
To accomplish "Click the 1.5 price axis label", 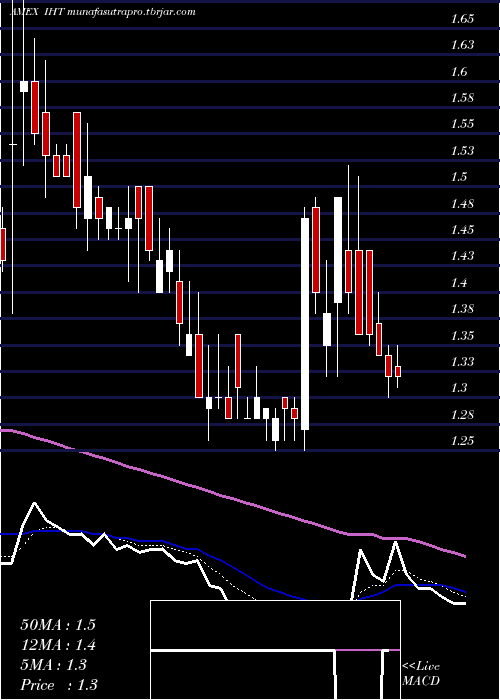I will click(x=459, y=177).
